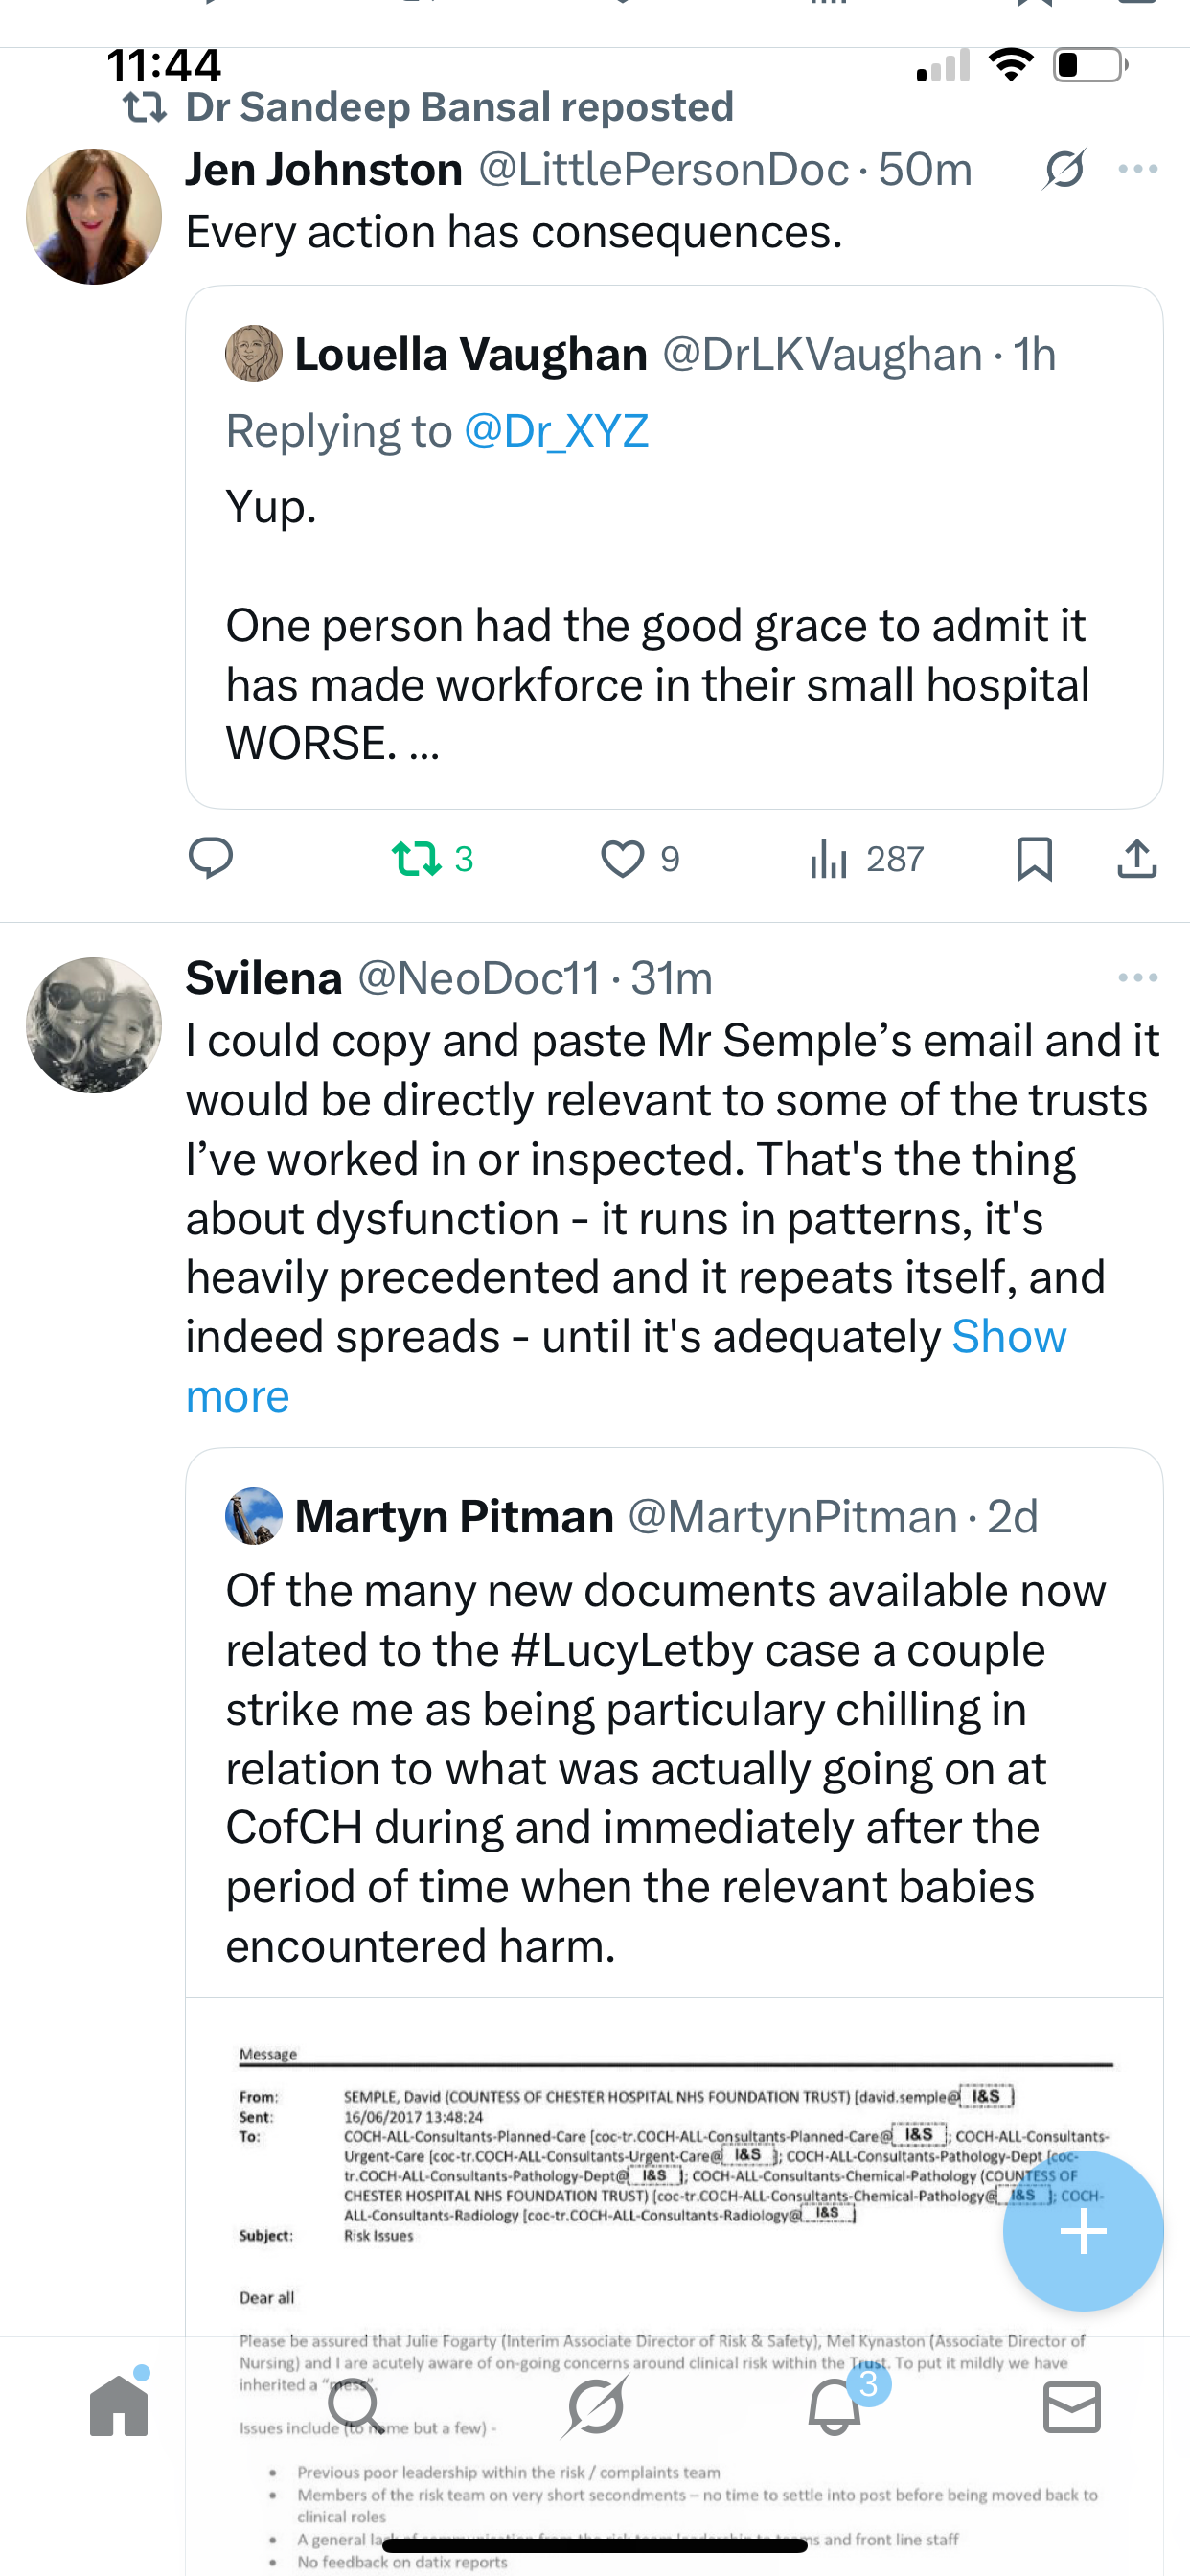Toggle repost on Jen Johnston's post

418,858
